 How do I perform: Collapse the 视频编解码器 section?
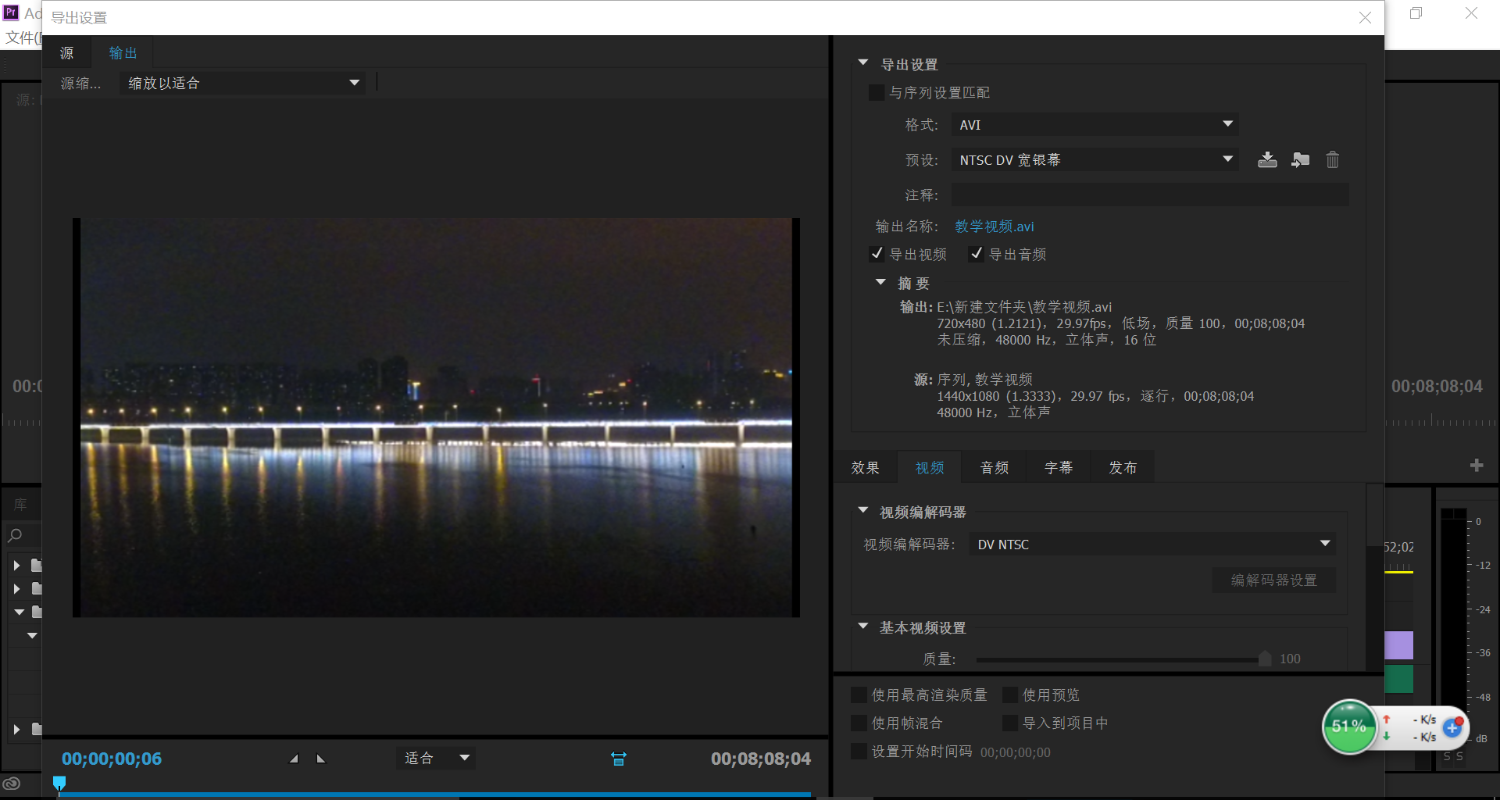[863, 510]
